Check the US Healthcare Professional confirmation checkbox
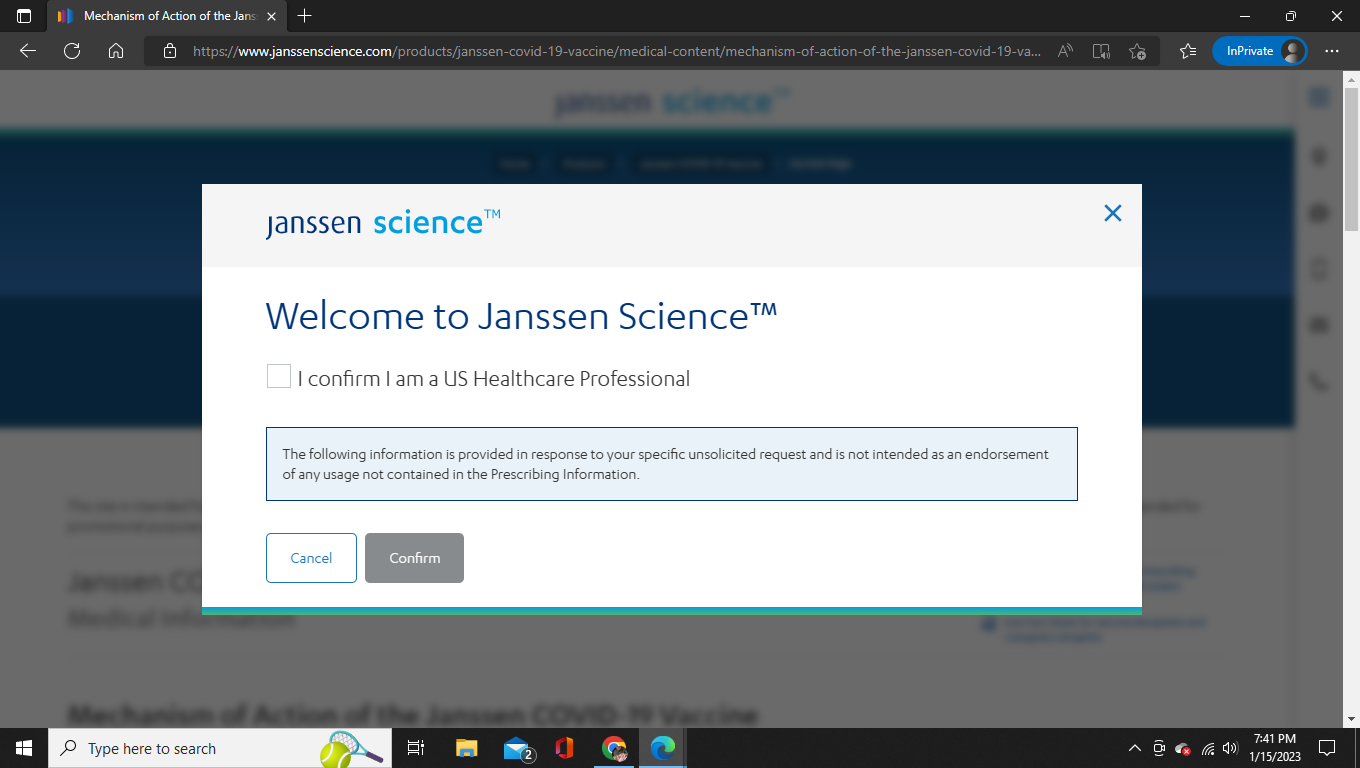 click(x=279, y=377)
